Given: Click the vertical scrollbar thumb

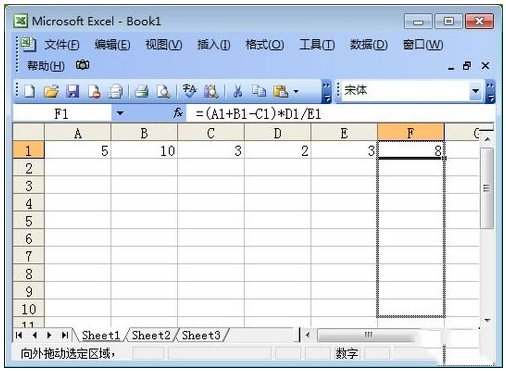Looking at the screenshot, I should click(x=487, y=188).
